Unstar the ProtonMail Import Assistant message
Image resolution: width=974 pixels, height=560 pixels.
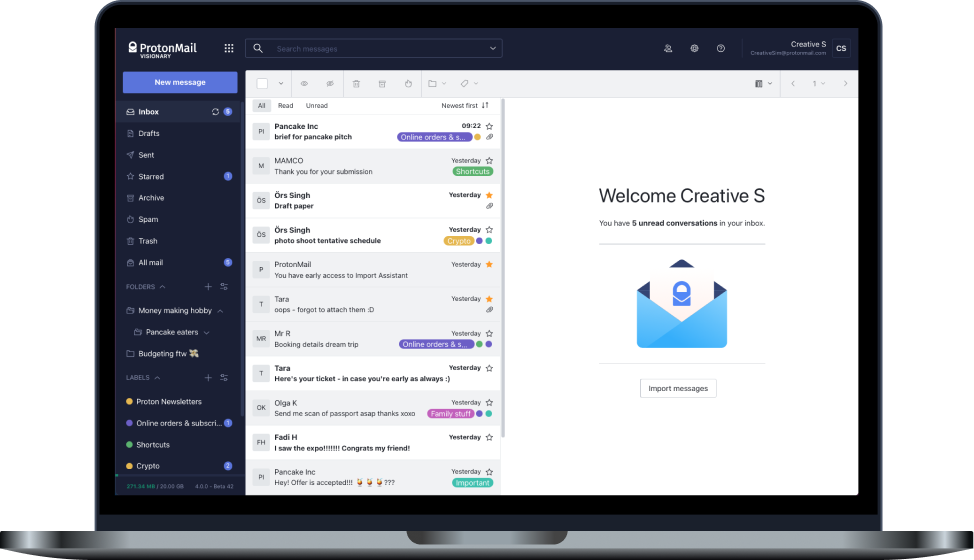pos(489,264)
